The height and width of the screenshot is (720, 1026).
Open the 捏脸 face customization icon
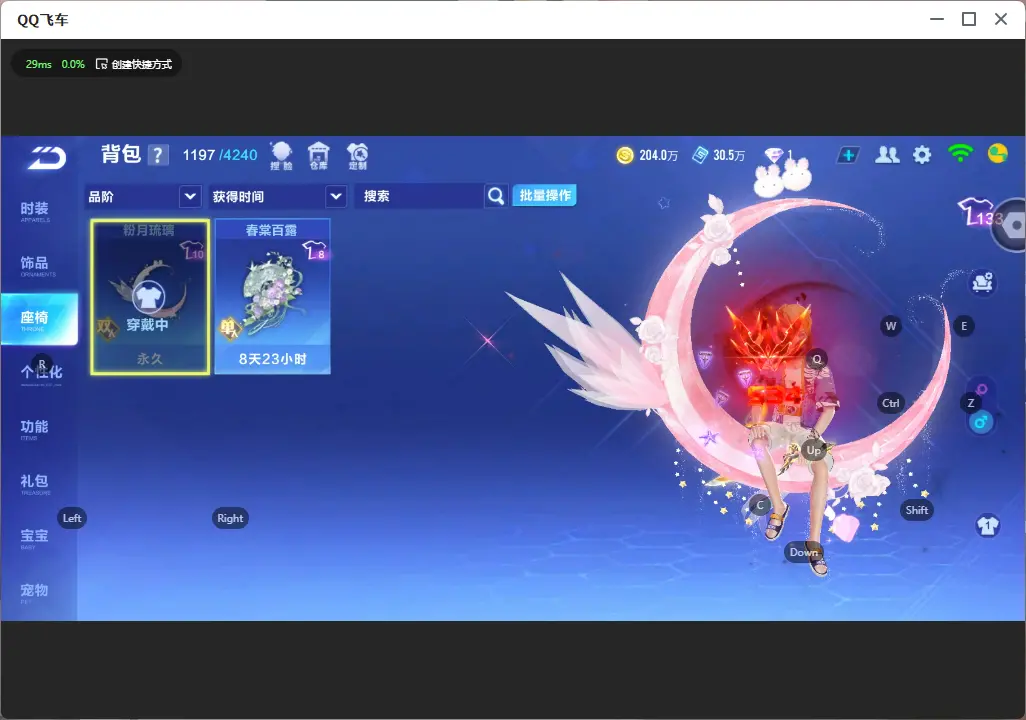pos(281,156)
